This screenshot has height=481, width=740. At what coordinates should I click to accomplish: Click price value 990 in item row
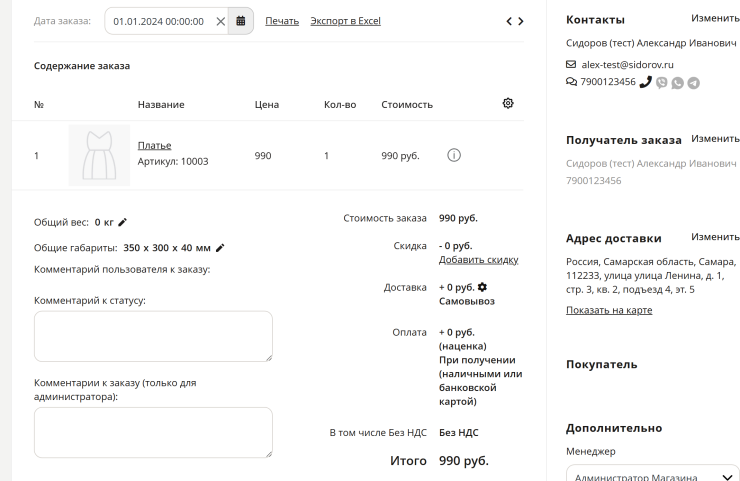pyautogui.click(x=263, y=156)
